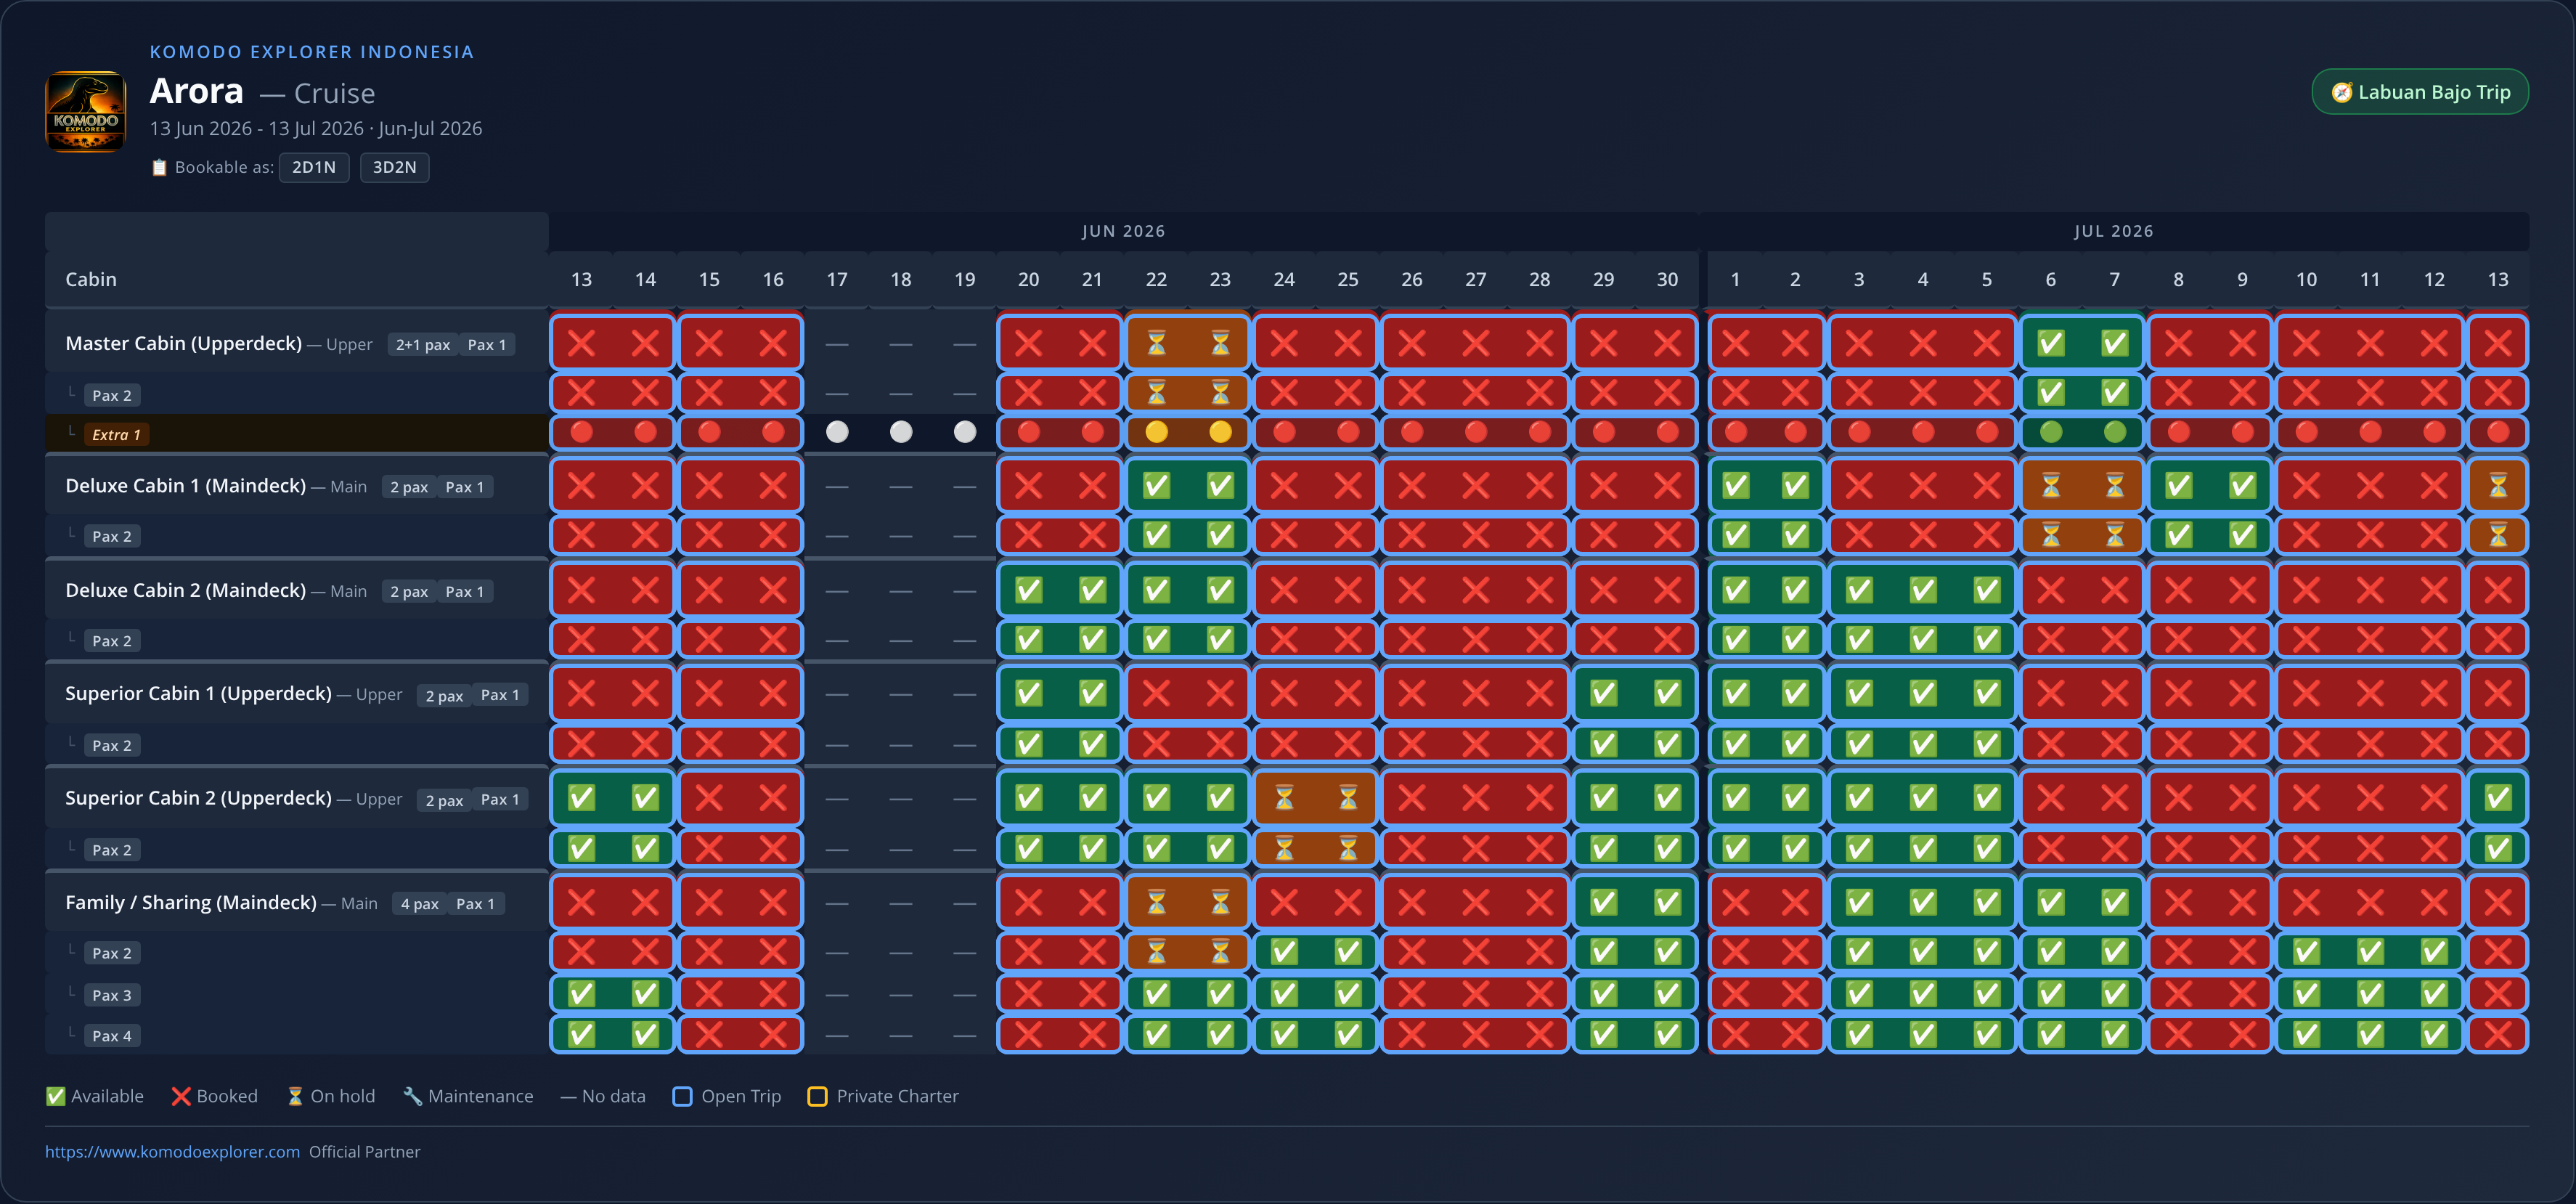Click the date 30 column header in June

1667,279
